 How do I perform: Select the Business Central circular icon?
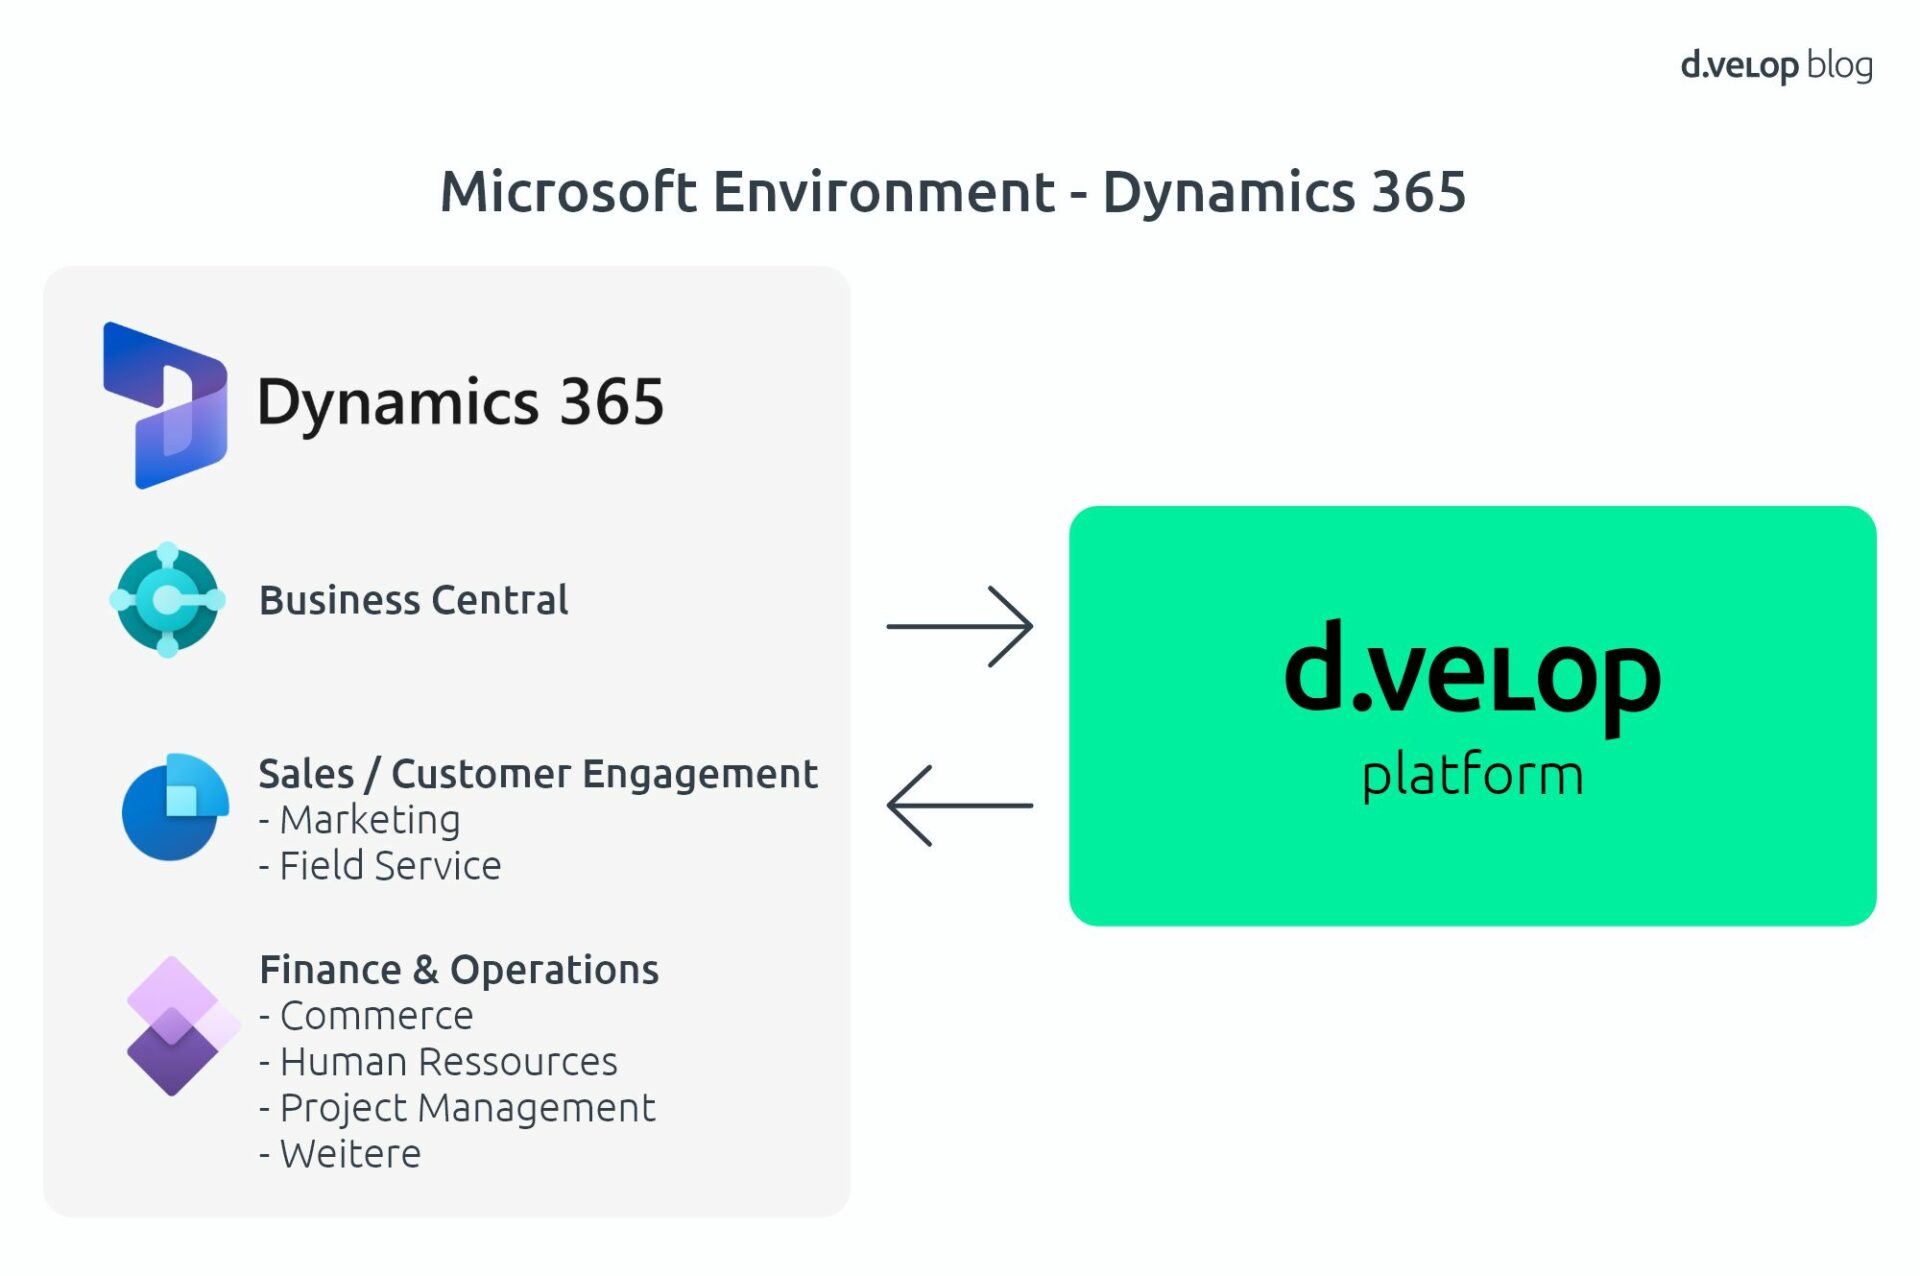168,602
